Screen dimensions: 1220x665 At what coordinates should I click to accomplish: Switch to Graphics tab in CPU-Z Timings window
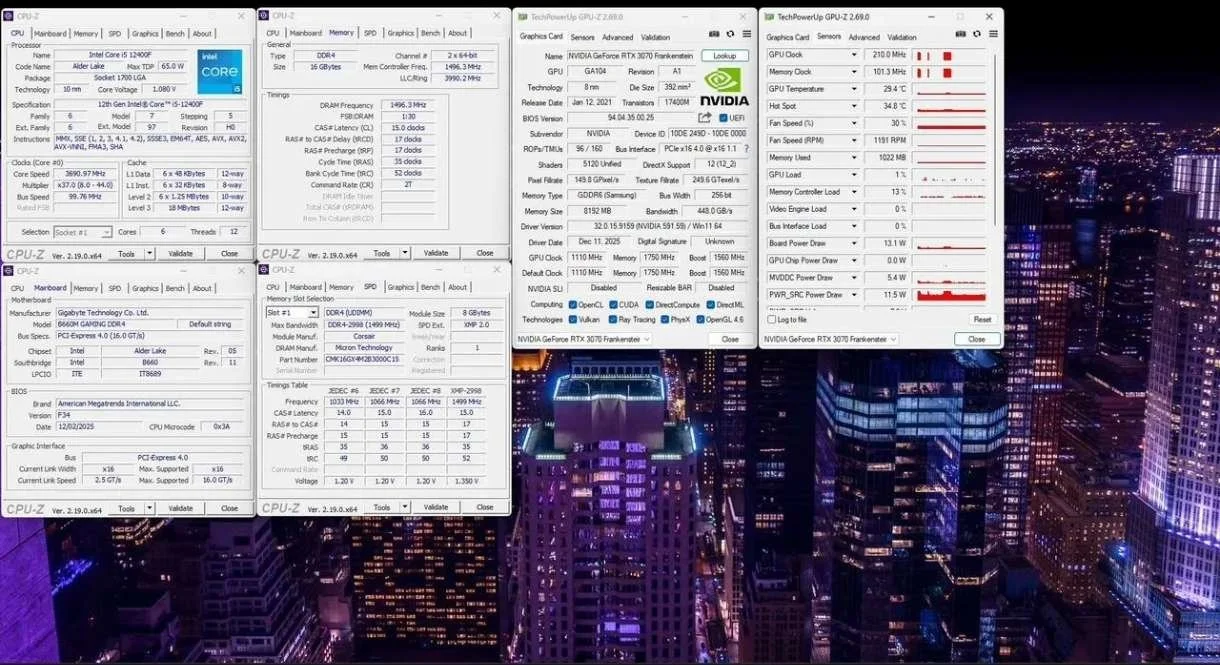[x=401, y=33]
